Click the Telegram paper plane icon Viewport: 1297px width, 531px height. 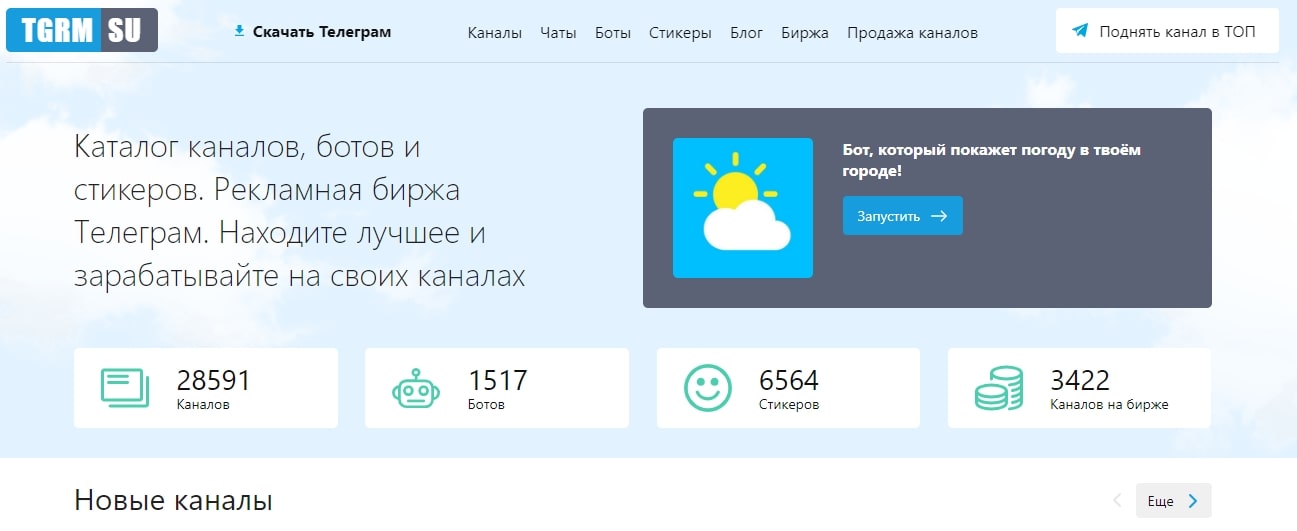pyautogui.click(x=1080, y=31)
